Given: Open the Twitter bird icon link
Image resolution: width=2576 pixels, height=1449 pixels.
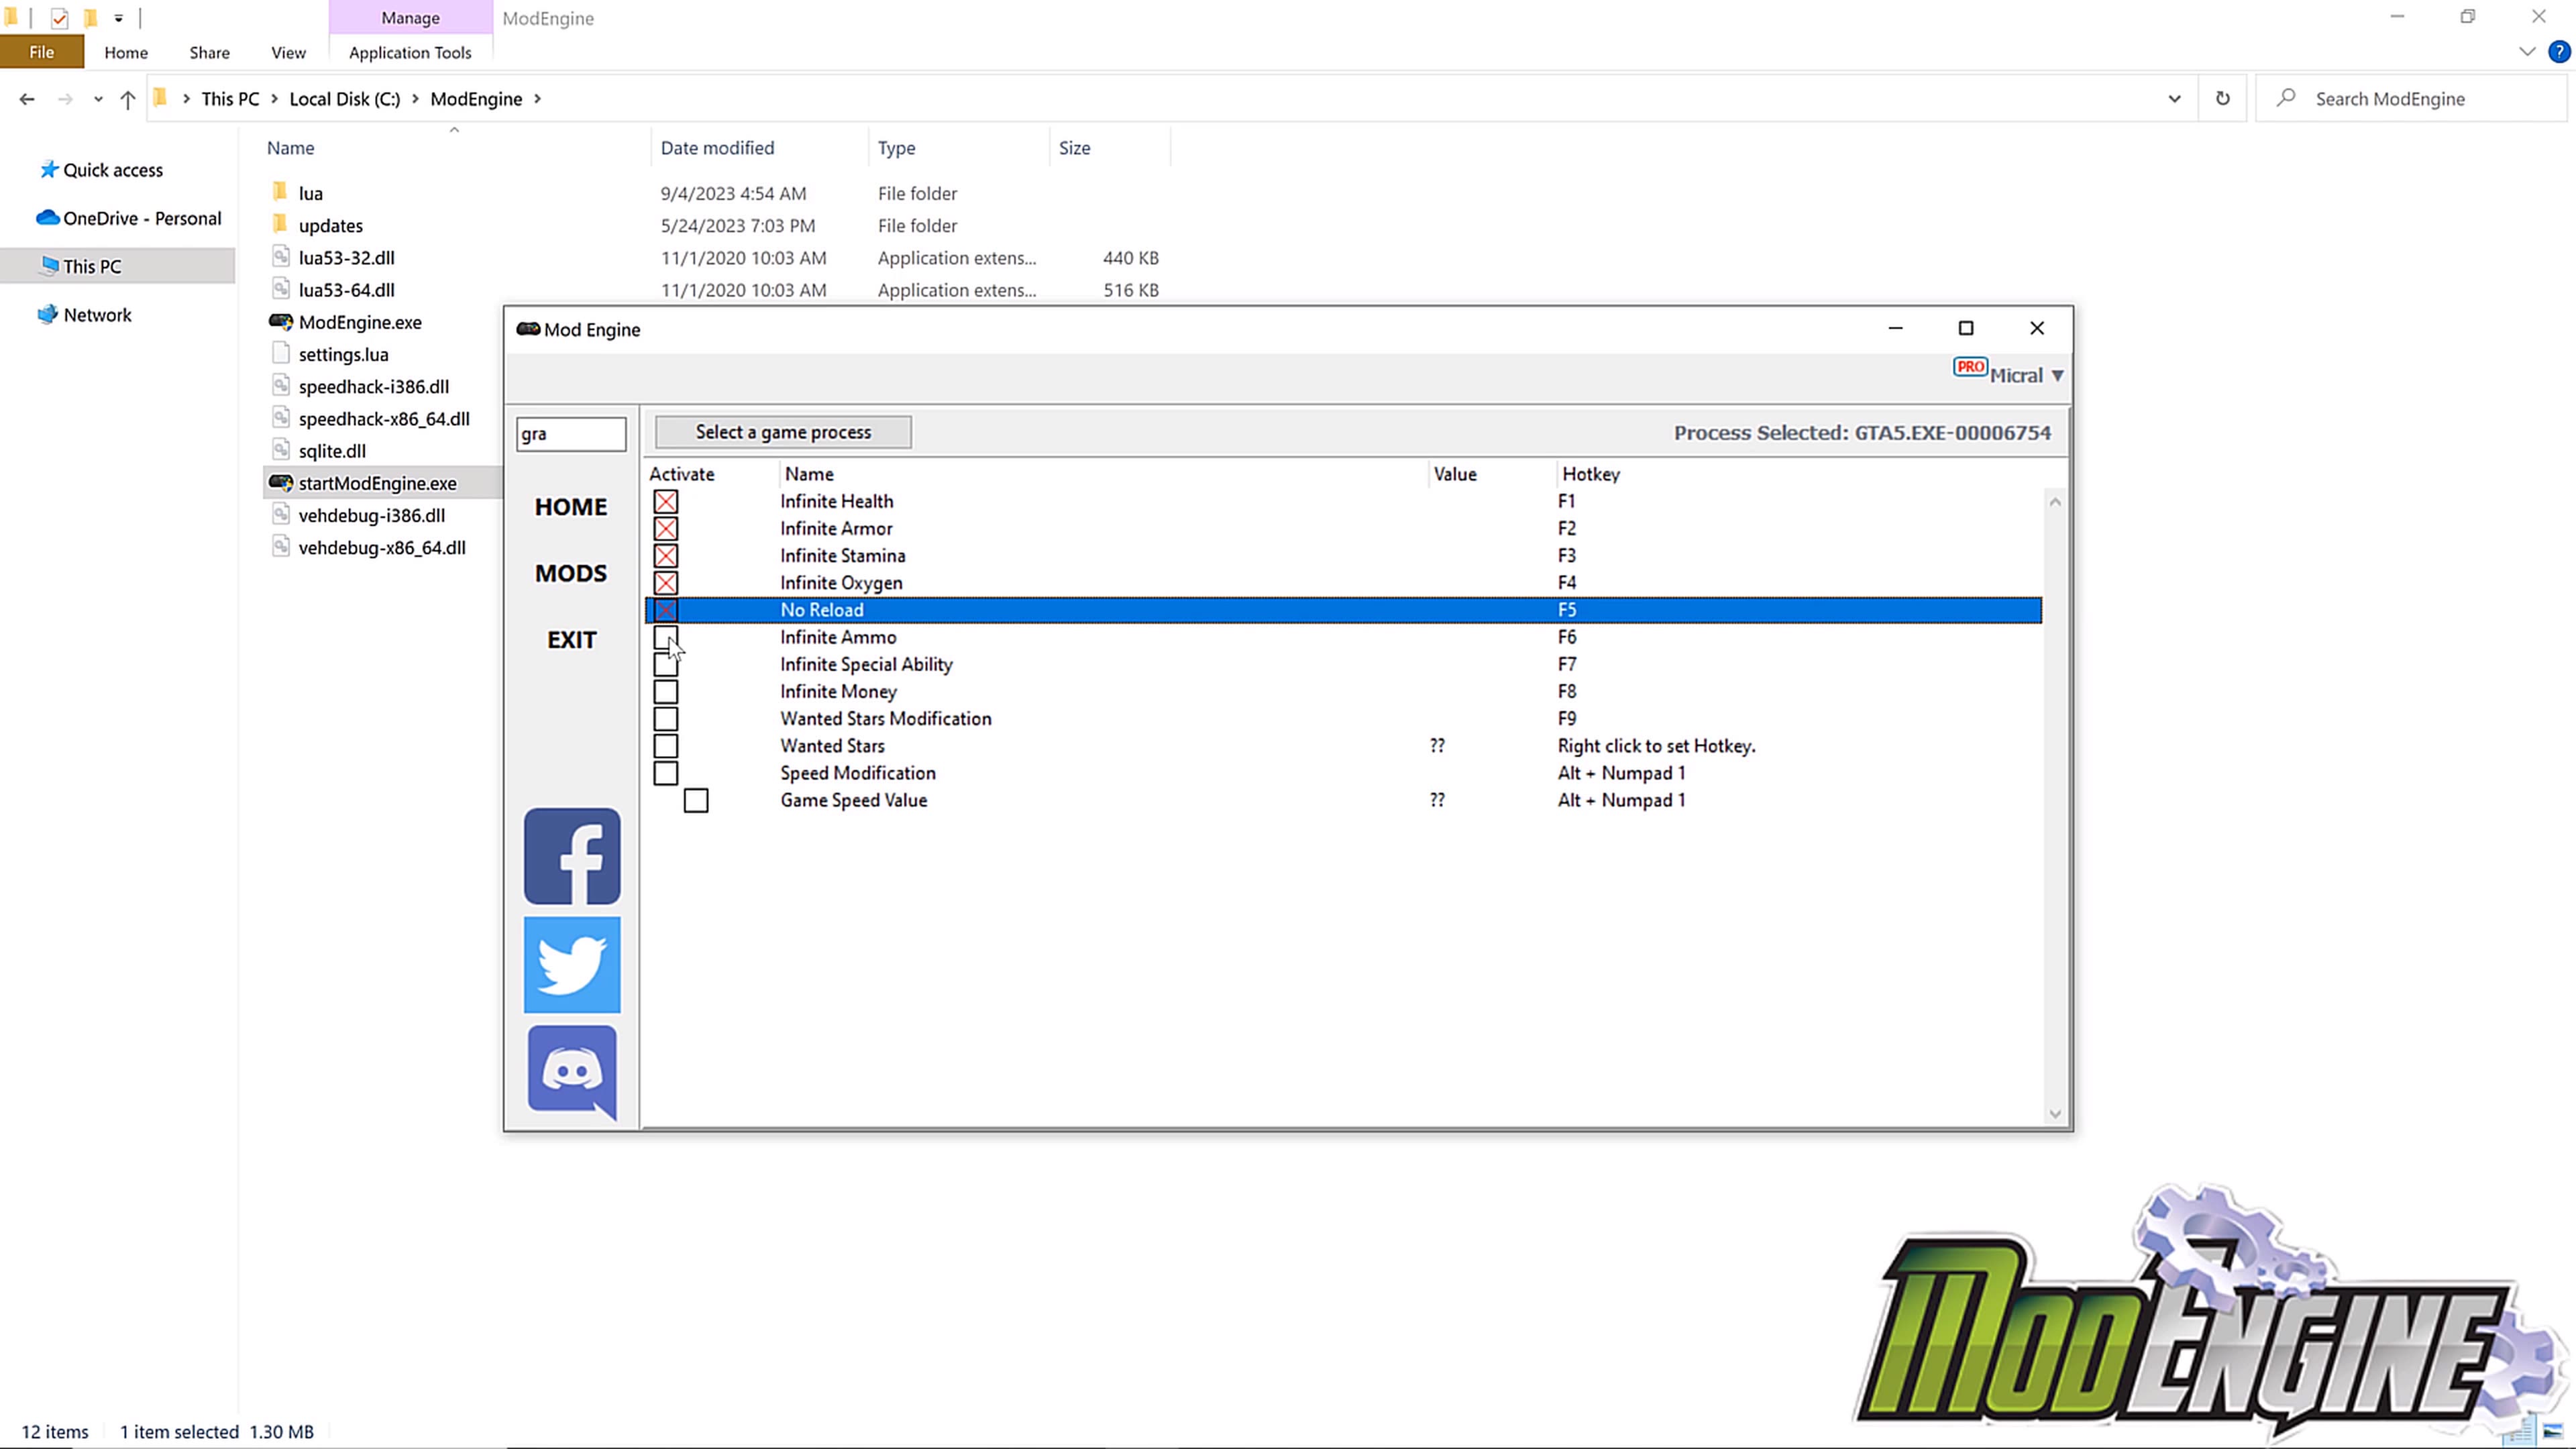Looking at the screenshot, I should click(x=572, y=964).
